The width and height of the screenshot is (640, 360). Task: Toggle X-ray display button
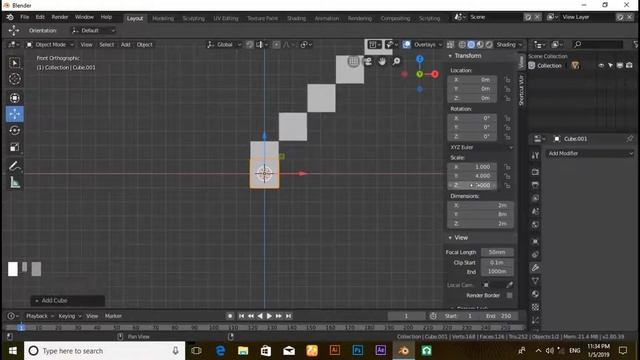pyautogui.click(x=450, y=44)
